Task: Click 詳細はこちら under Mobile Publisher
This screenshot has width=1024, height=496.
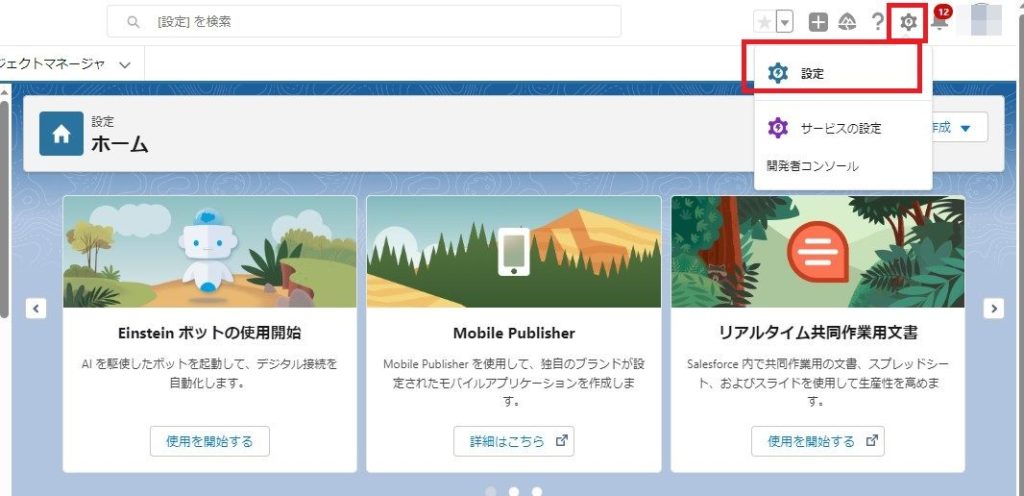Action: [x=514, y=441]
